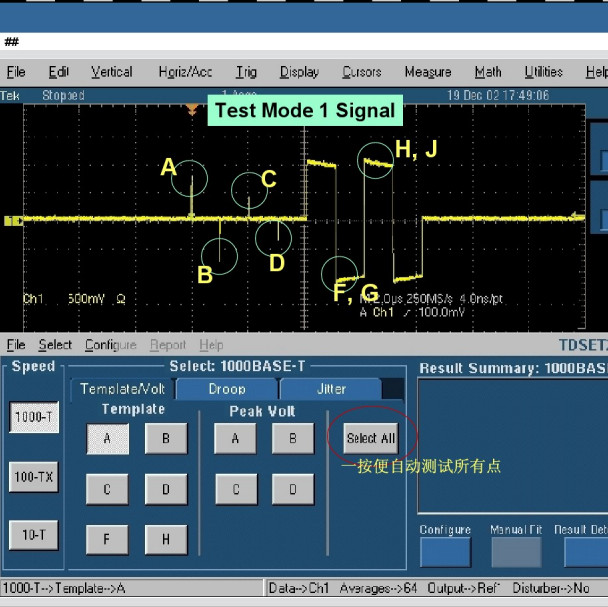The height and width of the screenshot is (607, 608).
Task: Open the Cursors menu
Action: (x=361, y=72)
